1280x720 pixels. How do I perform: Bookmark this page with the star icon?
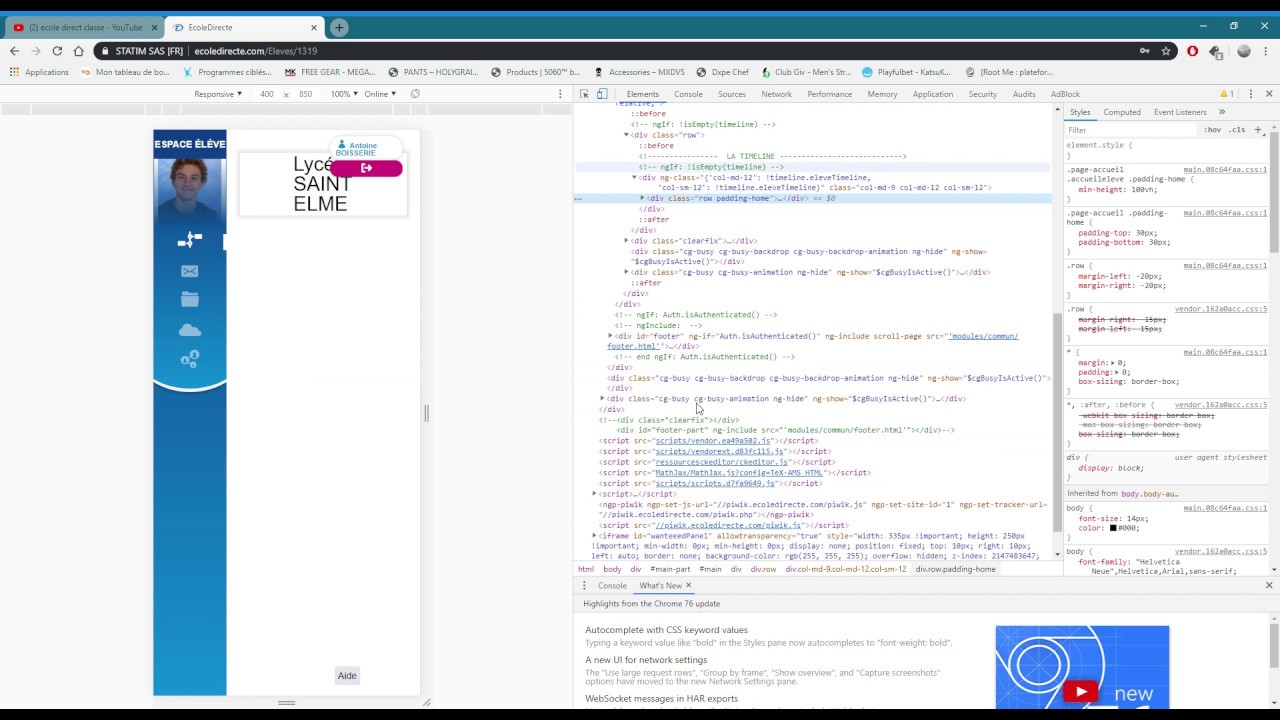(1166, 51)
